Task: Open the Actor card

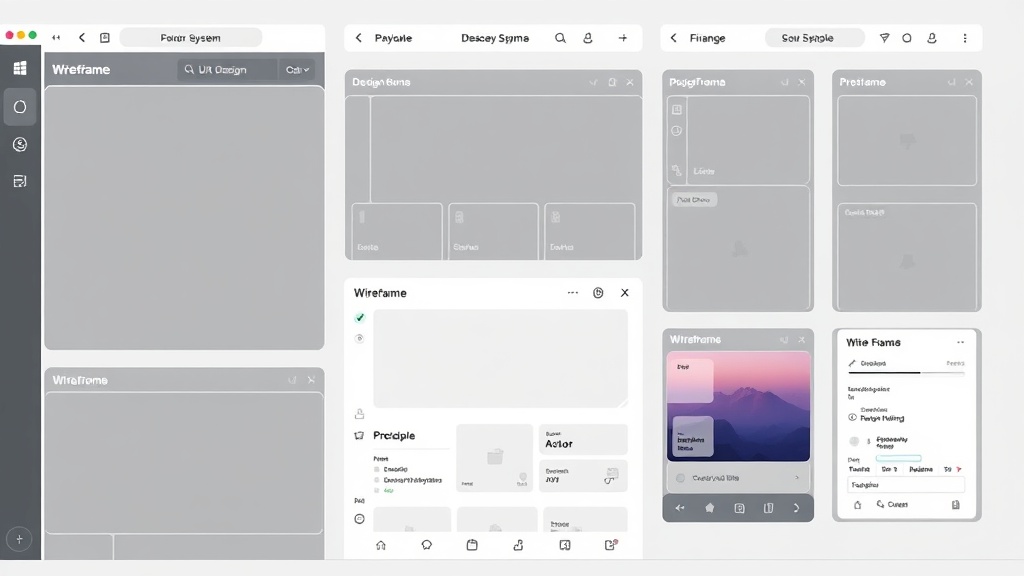Action: pos(583,440)
